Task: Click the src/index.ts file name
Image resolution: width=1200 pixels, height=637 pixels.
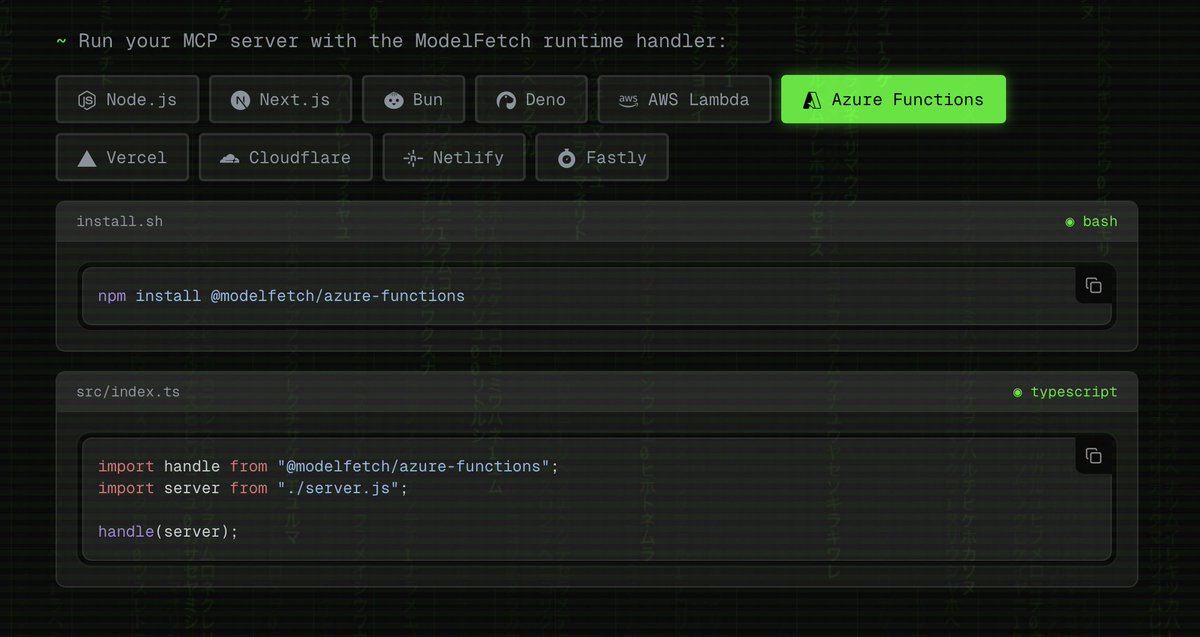Action: click(x=128, y=392)
